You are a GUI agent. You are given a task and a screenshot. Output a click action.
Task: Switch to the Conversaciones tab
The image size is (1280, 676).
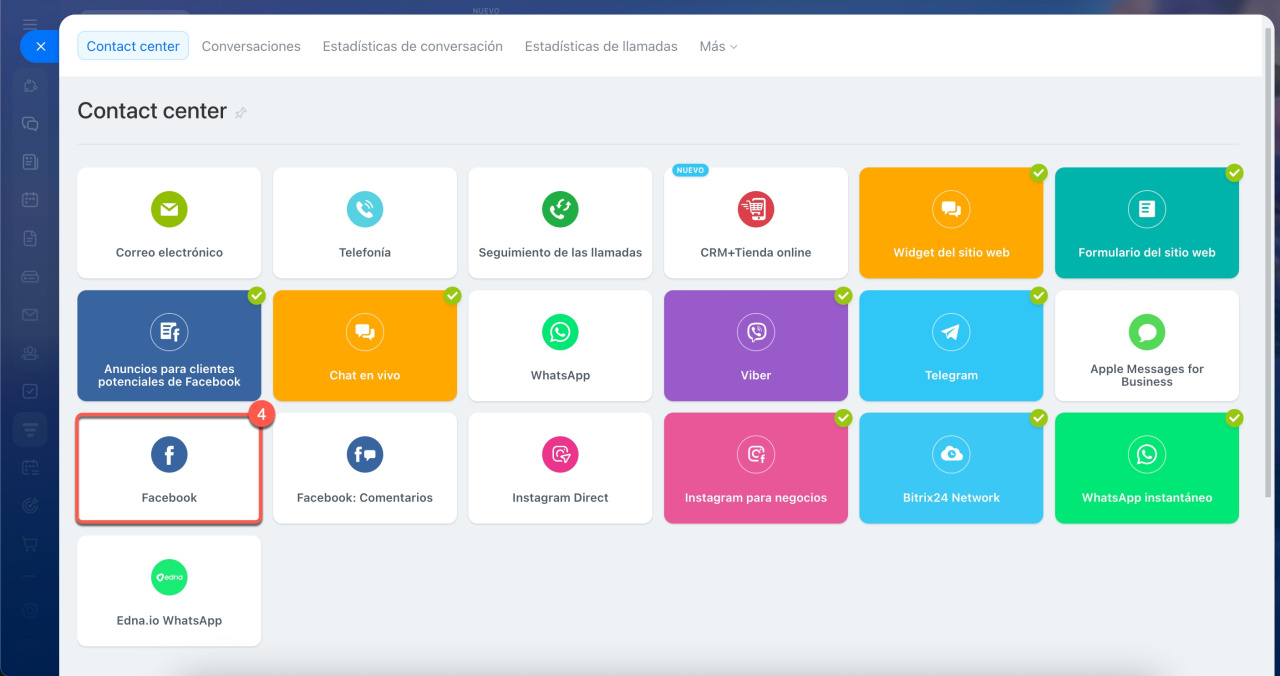(251, 46)
